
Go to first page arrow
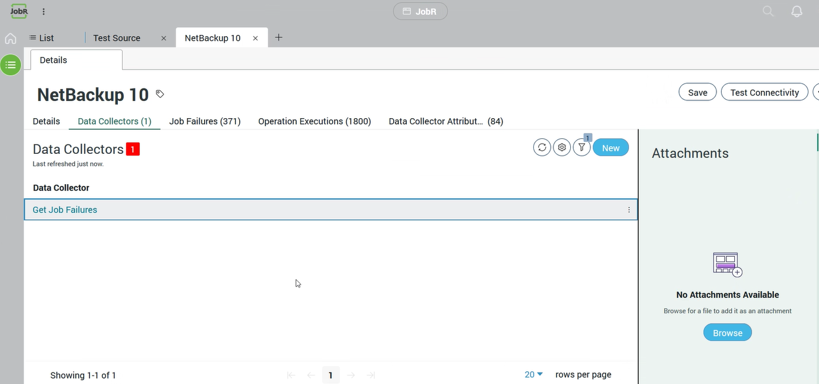pyautogui.click(x=291, y=375)
